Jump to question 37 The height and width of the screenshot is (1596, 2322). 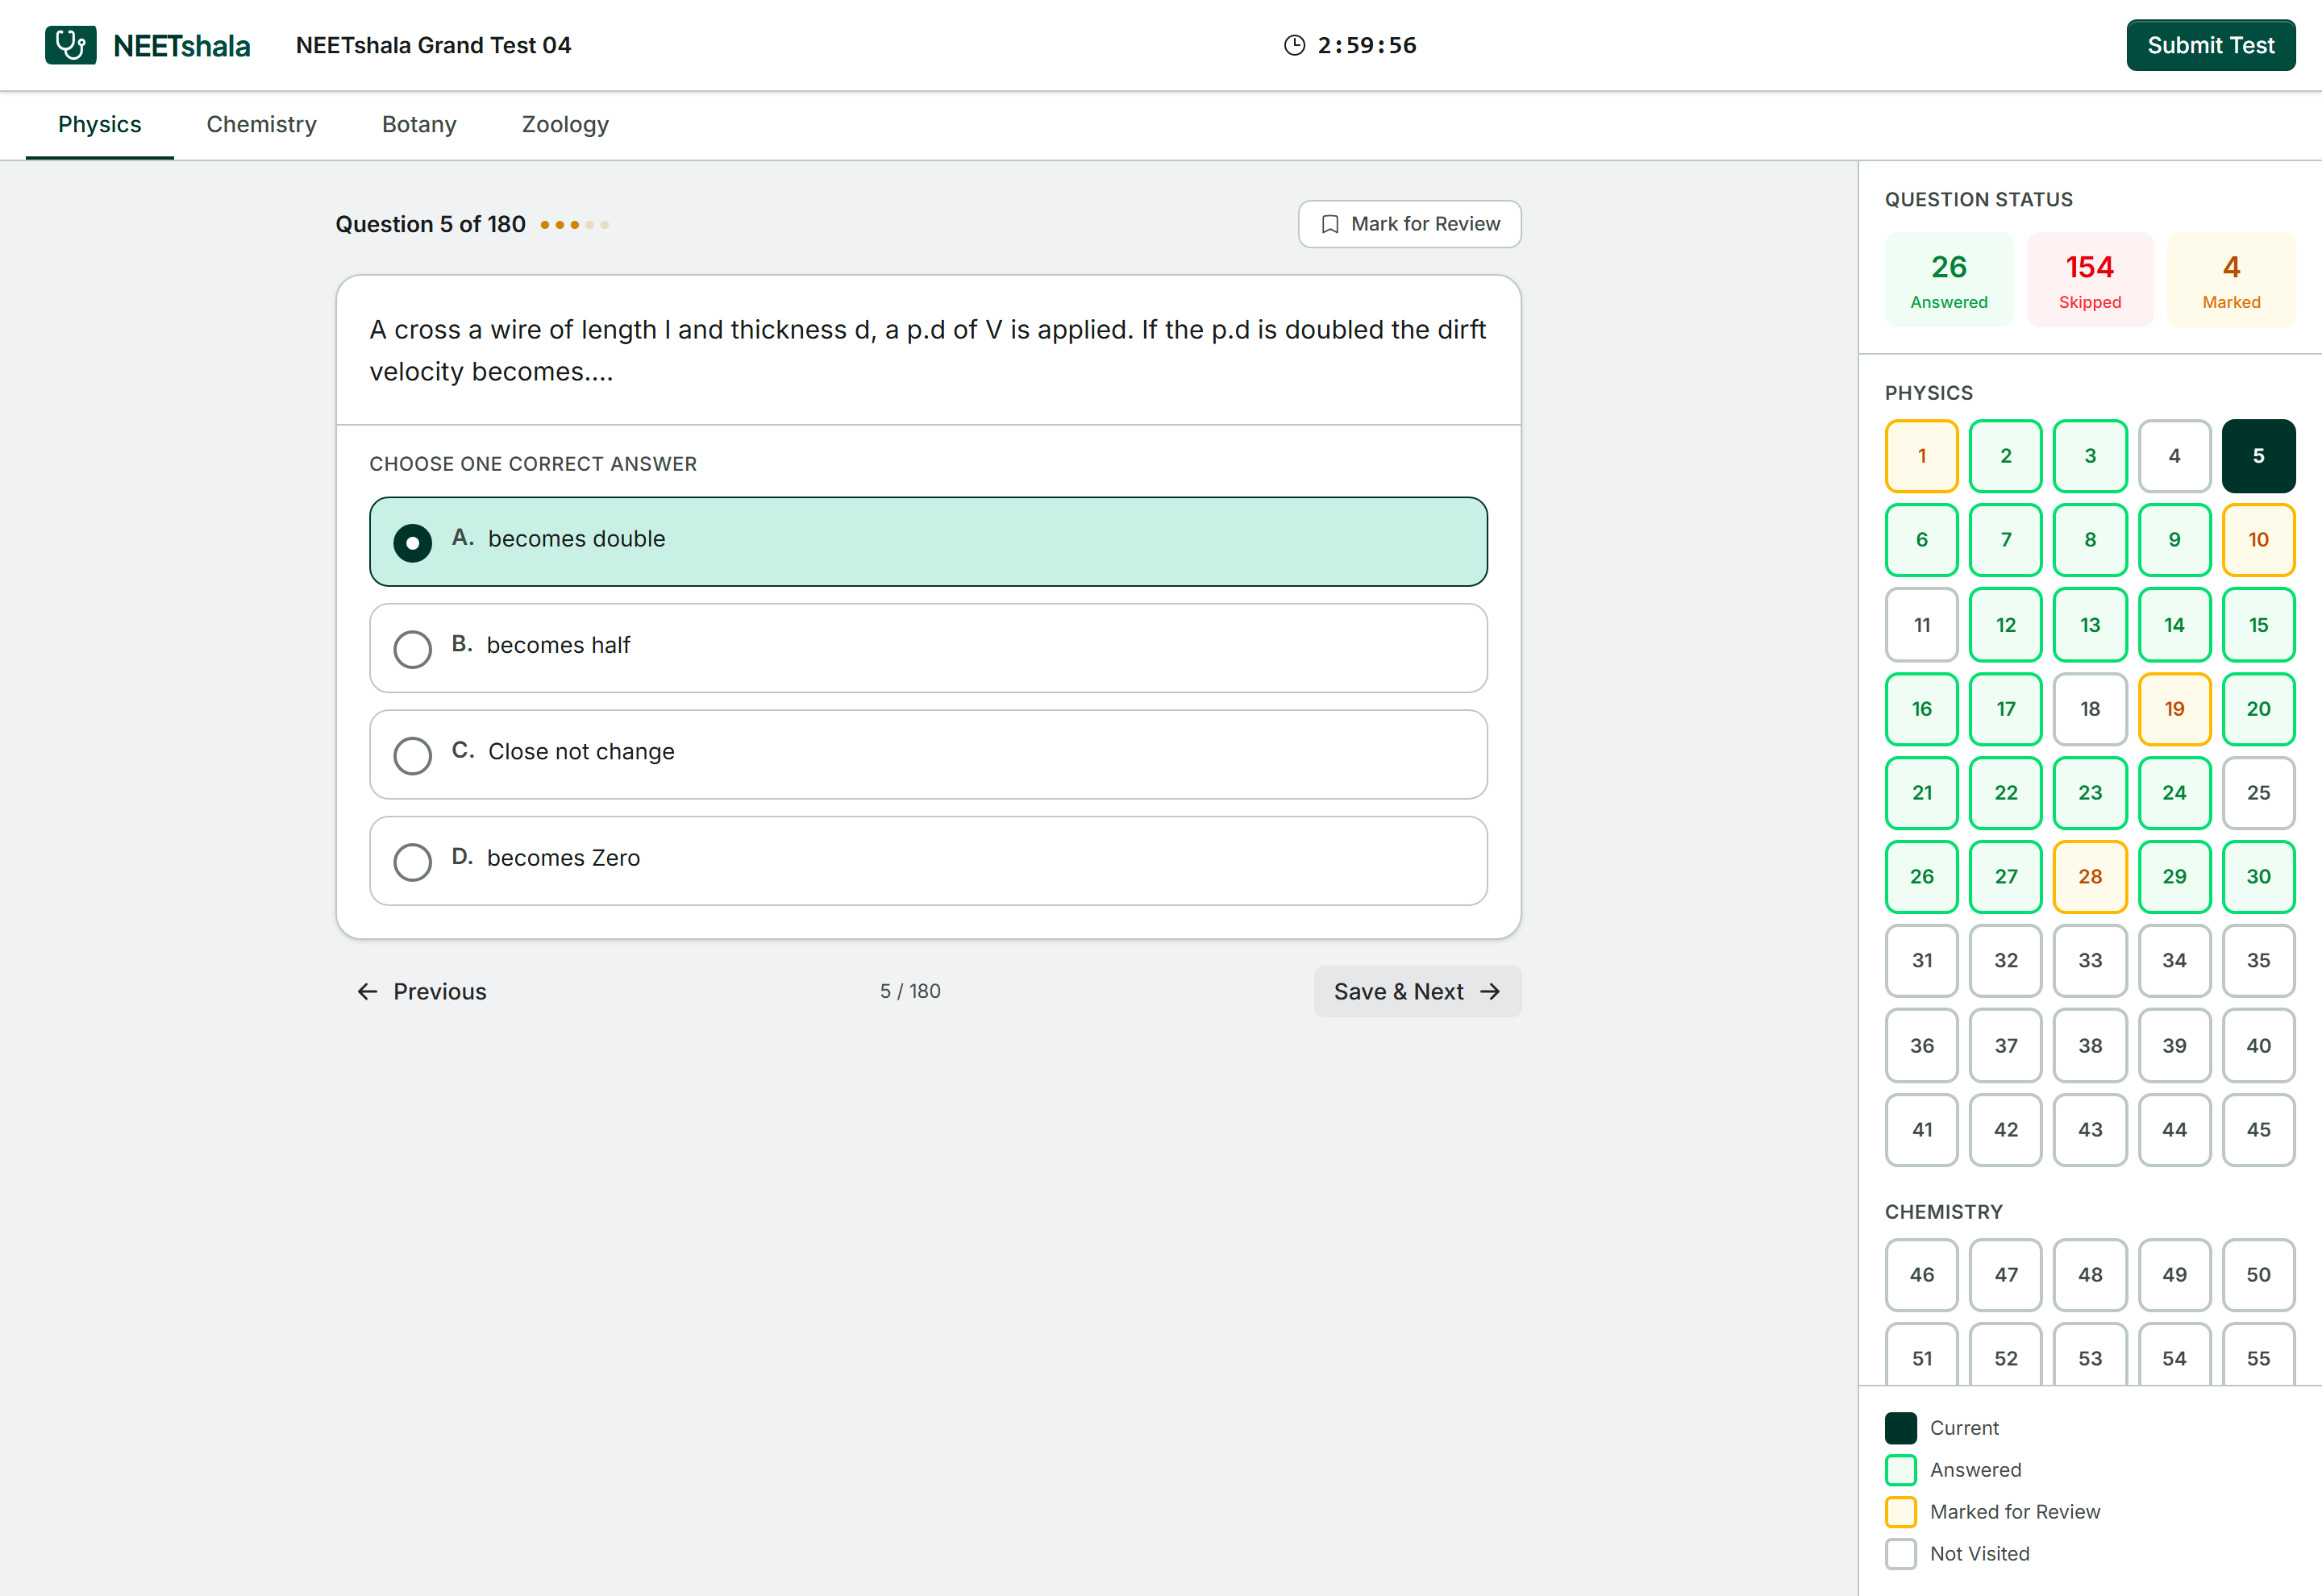[2006, 1046]
